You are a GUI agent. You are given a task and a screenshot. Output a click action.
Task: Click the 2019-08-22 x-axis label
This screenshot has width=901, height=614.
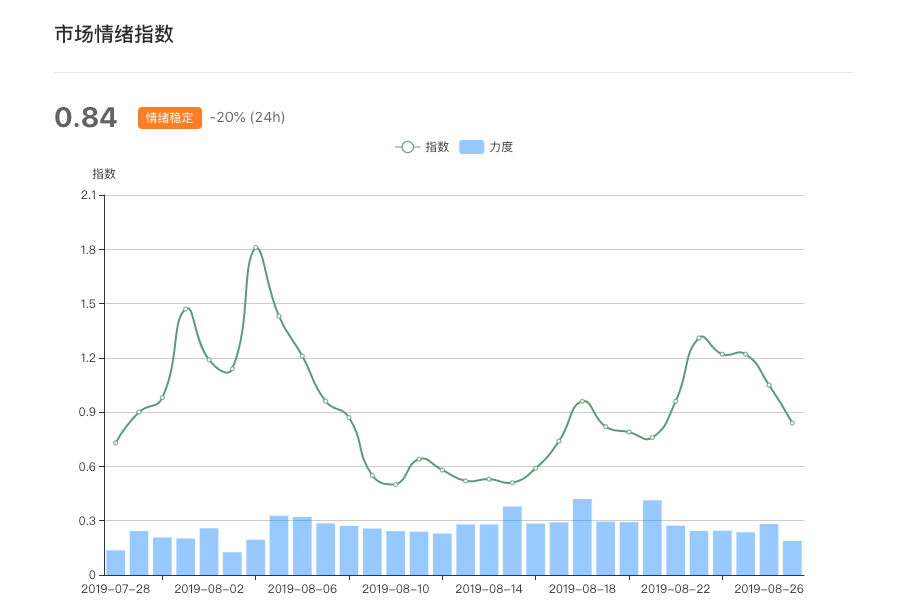pyautogui.click(x=676, y=589)
